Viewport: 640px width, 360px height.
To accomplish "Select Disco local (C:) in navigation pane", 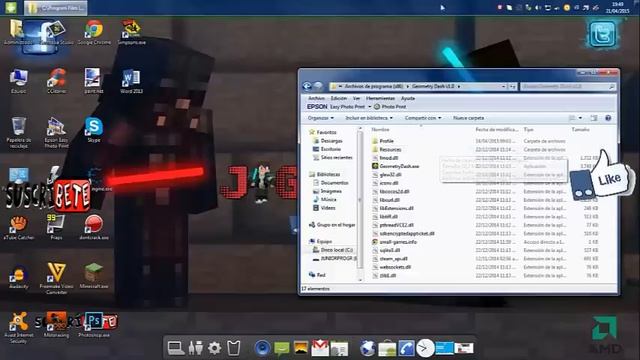I will click(x=333, y=250).
